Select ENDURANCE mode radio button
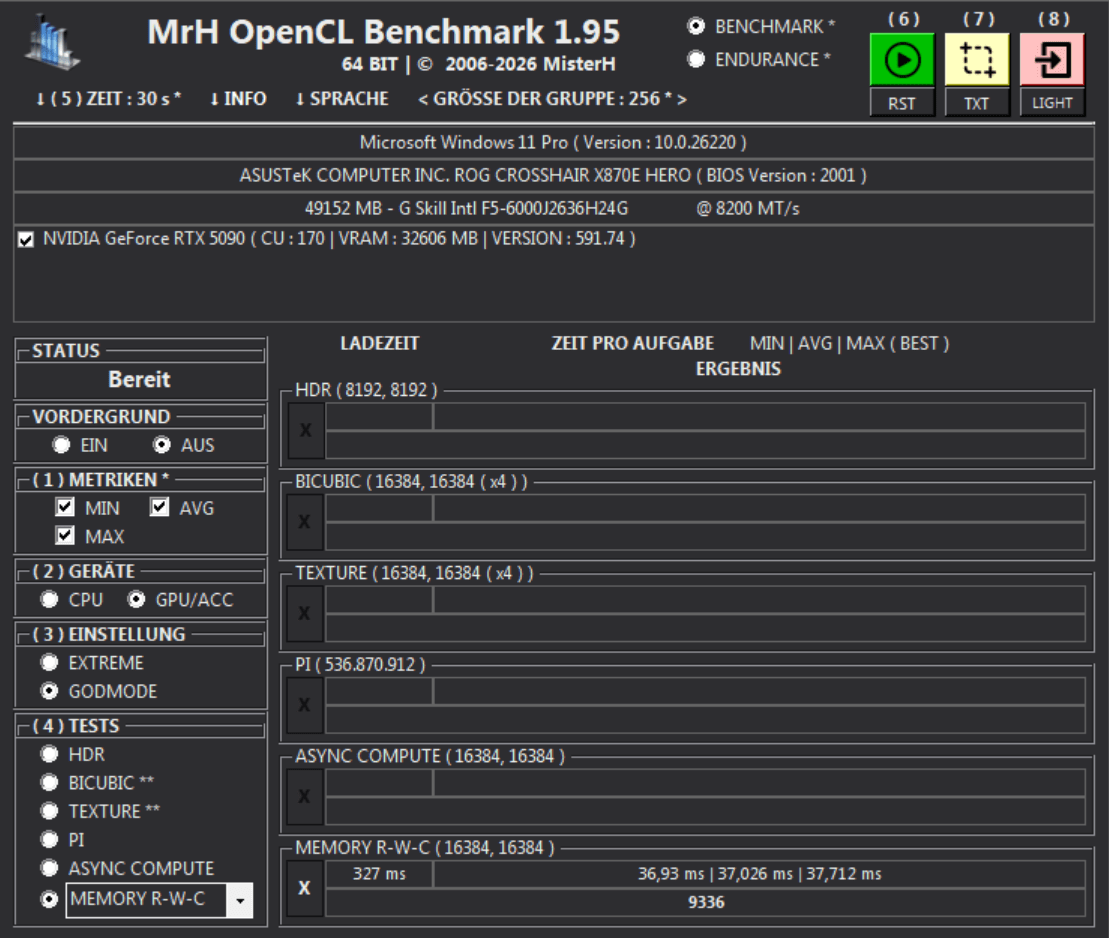Viewport: 1109px width, 938px height. click(696, 59)
